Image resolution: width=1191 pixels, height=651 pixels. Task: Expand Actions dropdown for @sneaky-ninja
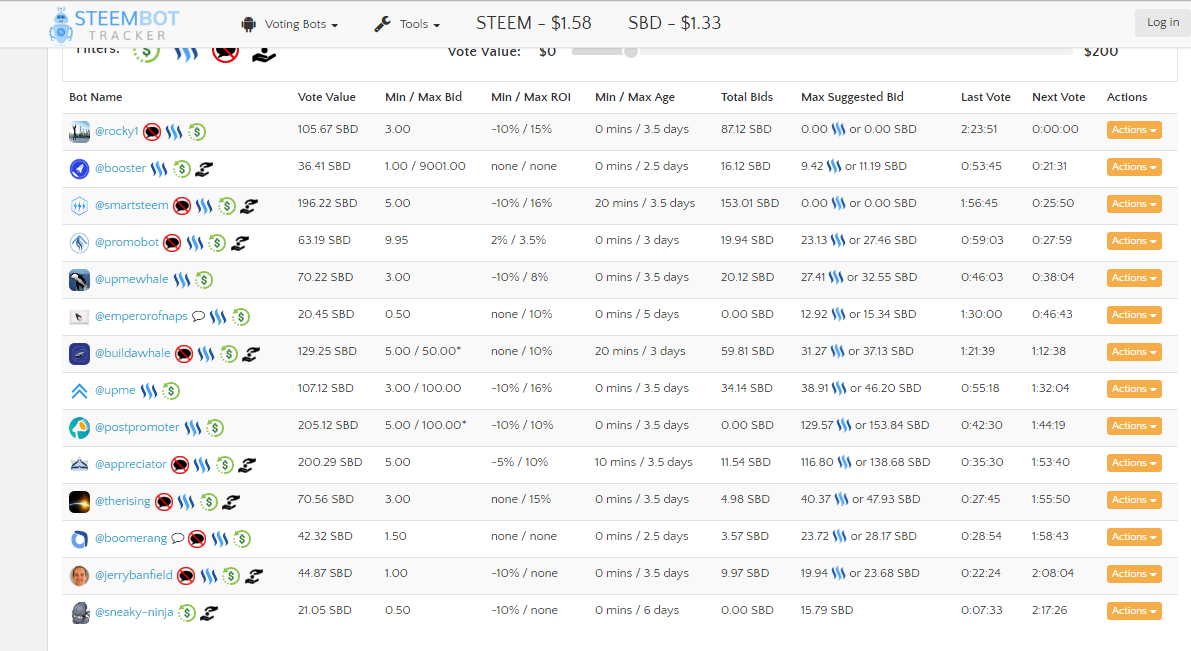[x=1134, y=611]
